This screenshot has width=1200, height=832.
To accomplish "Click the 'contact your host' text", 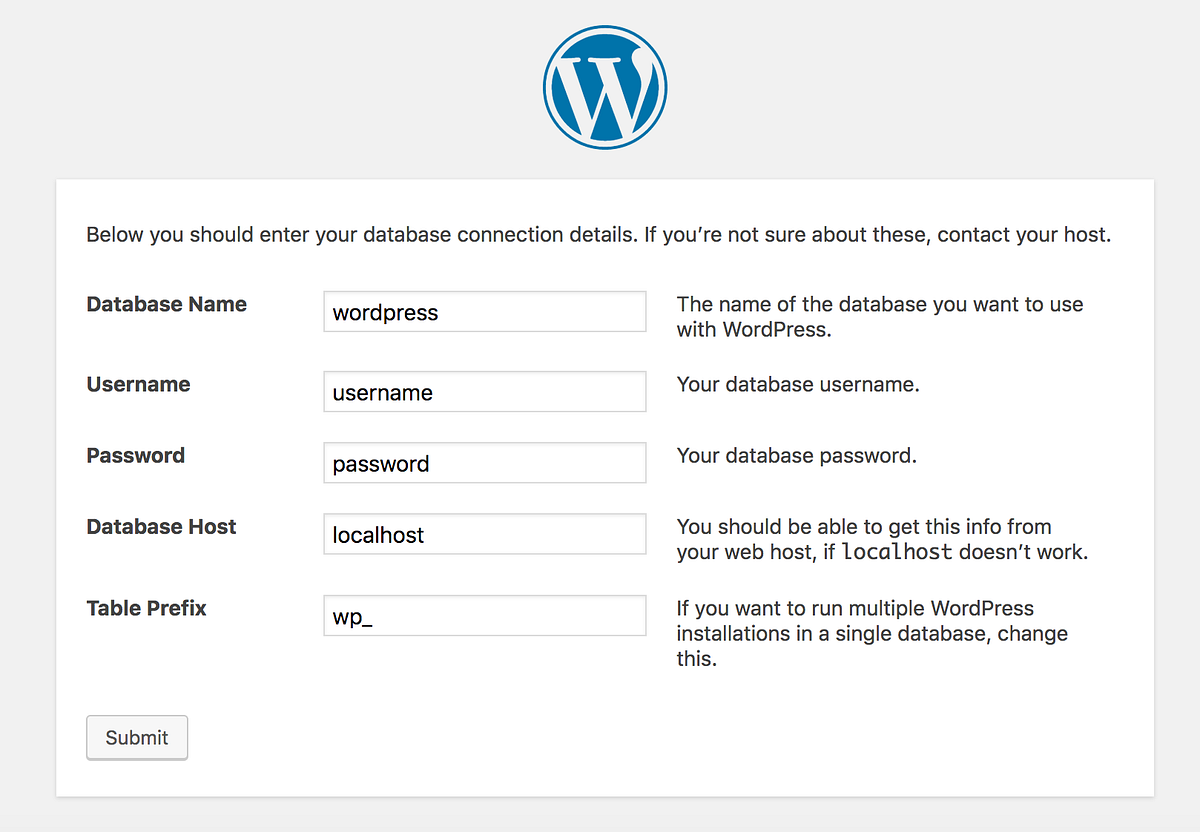I will 1024,235.
